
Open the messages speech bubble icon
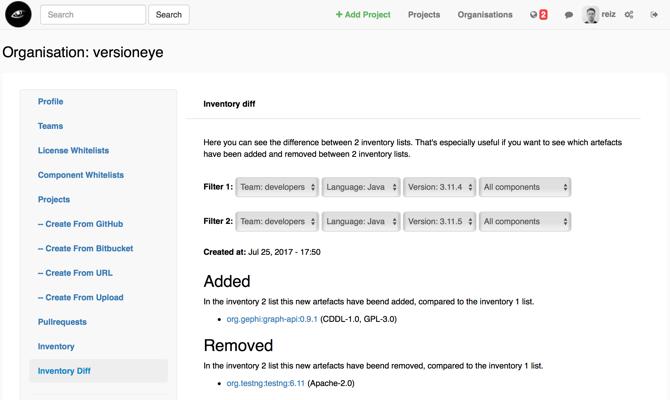click(x=569, y=15)
